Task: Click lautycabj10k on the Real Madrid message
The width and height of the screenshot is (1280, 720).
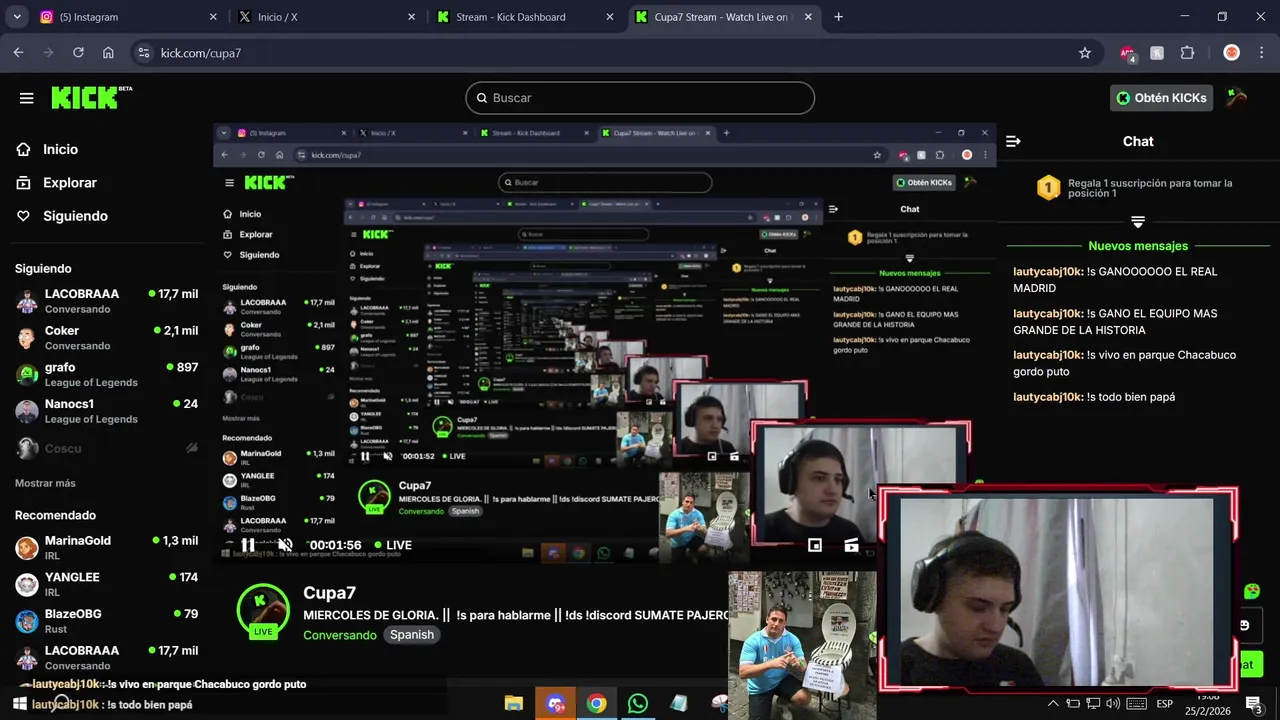Action: point(1048,272)
